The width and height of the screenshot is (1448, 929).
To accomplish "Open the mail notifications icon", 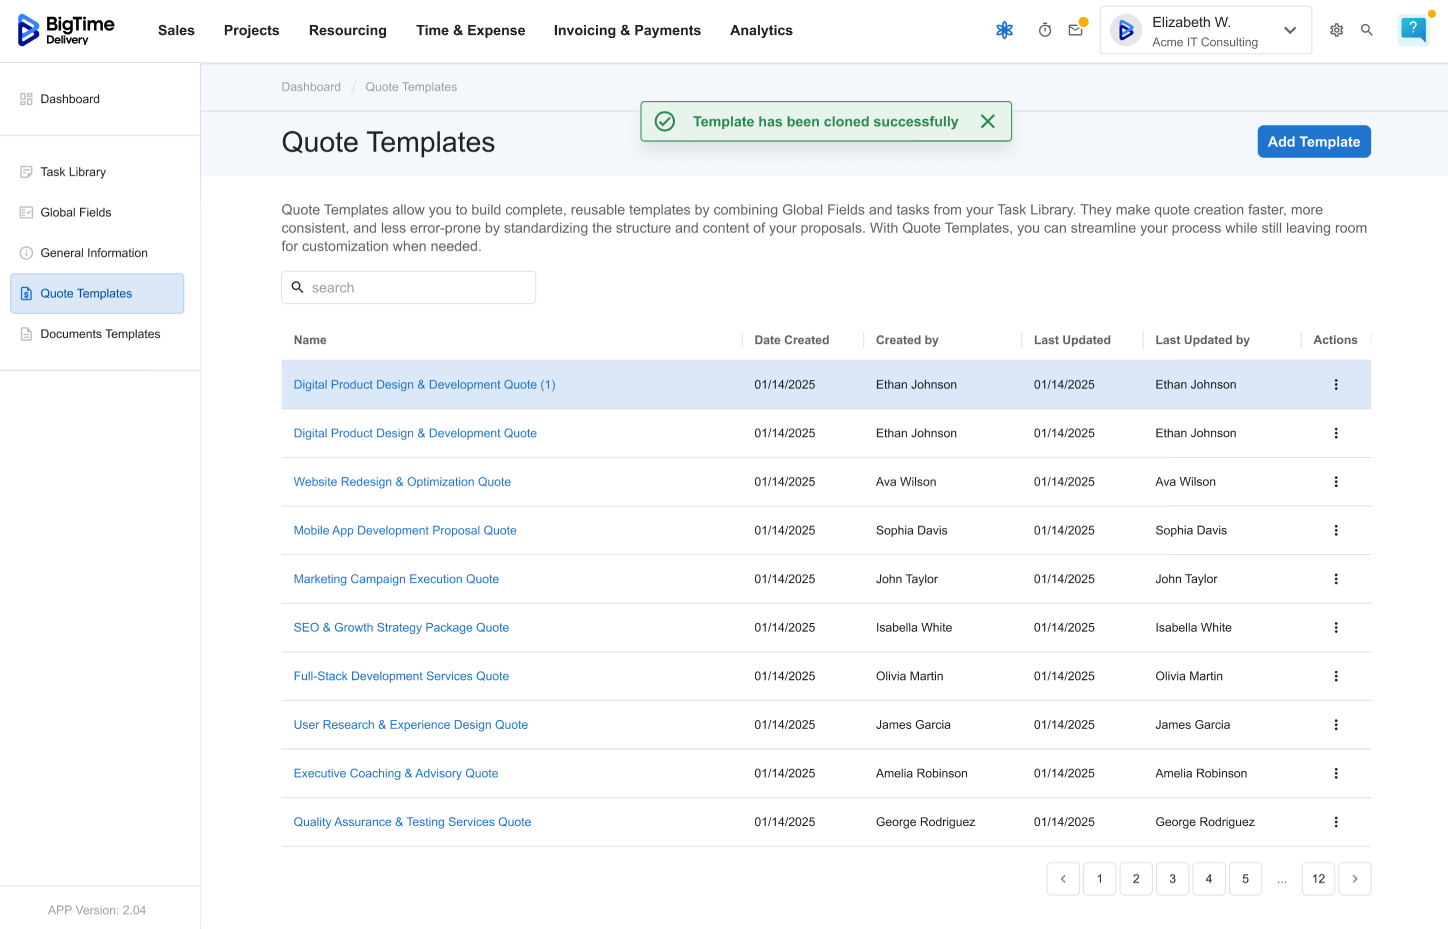I will (1075, 30).
